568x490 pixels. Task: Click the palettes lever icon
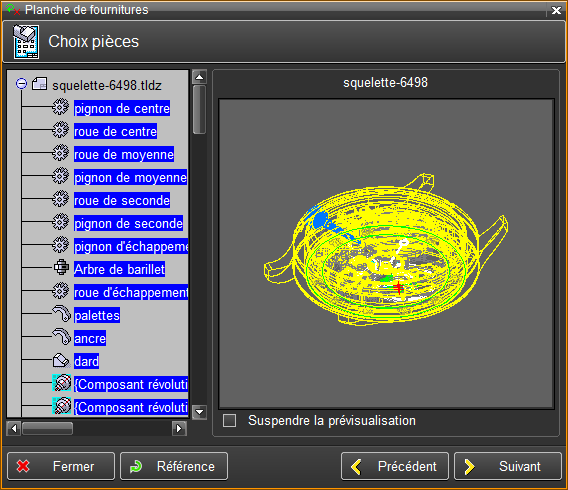[61, 314]
